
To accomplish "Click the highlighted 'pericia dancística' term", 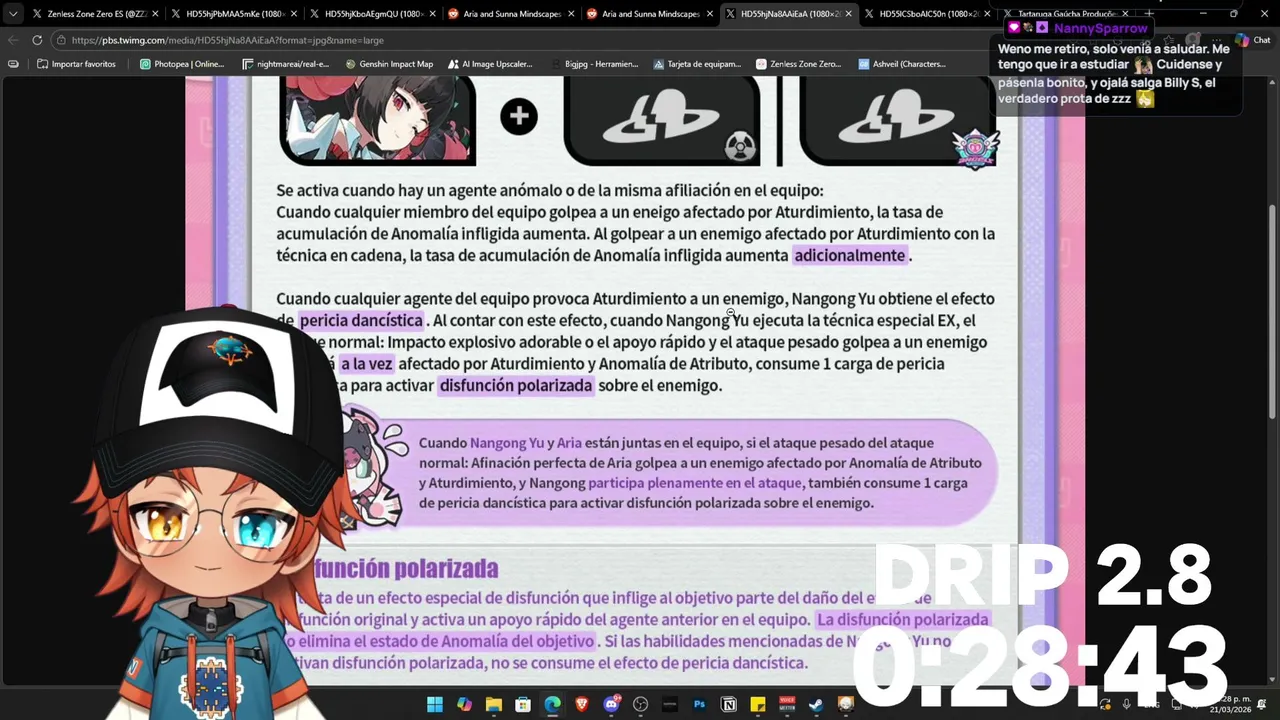I will [x=361, y=320].
